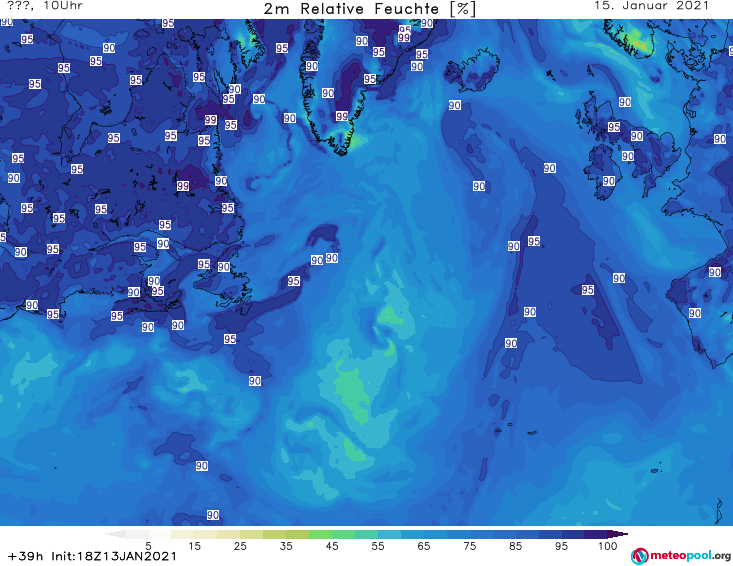Click the '55' value on the colour scale

point(378,545)
